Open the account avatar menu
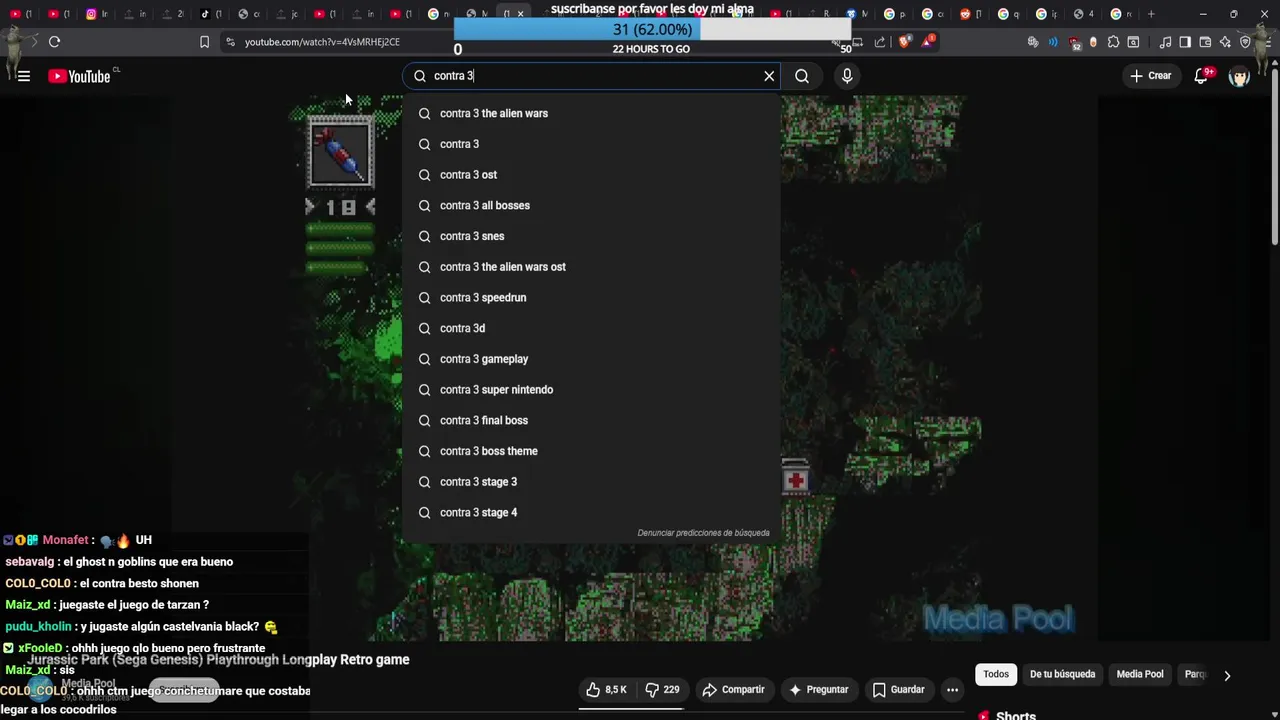This screenshot has height=720, width=1280. (1240, 76)
